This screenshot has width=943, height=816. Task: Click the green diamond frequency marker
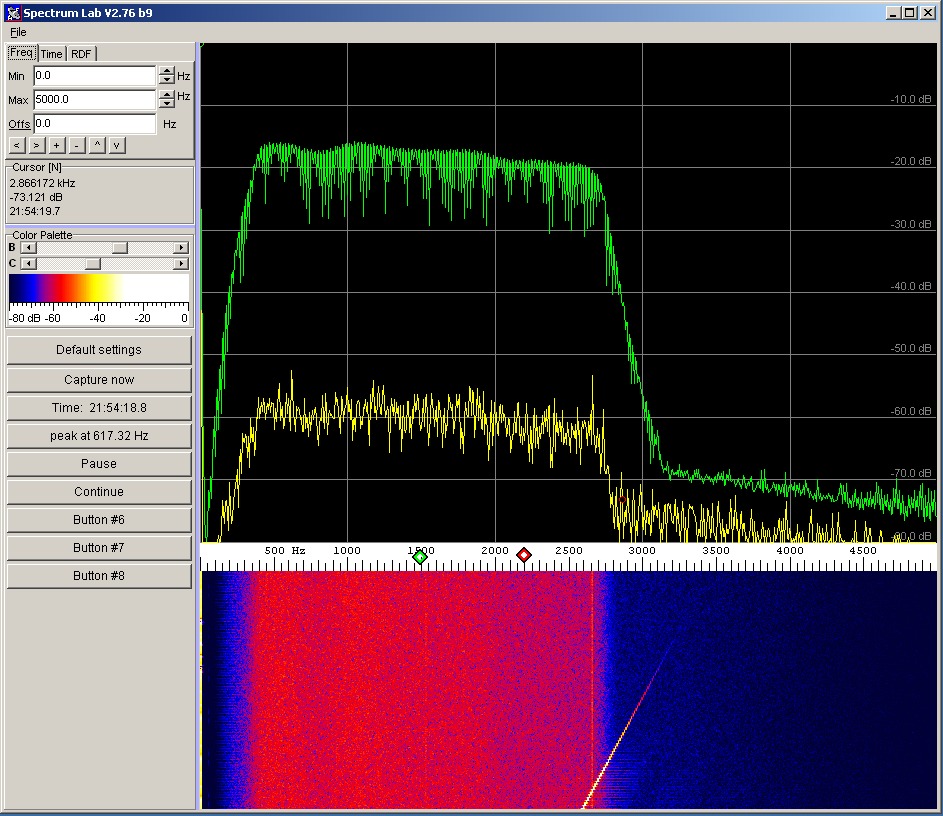coord(420,556)
